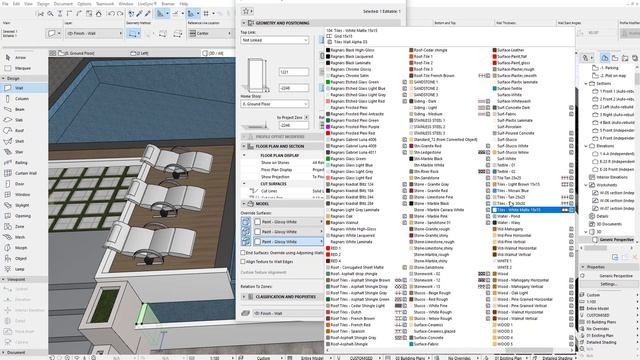Expand the Elevations folder in navigator
This screenshot has width=640, height=360.
click(586, 146)
